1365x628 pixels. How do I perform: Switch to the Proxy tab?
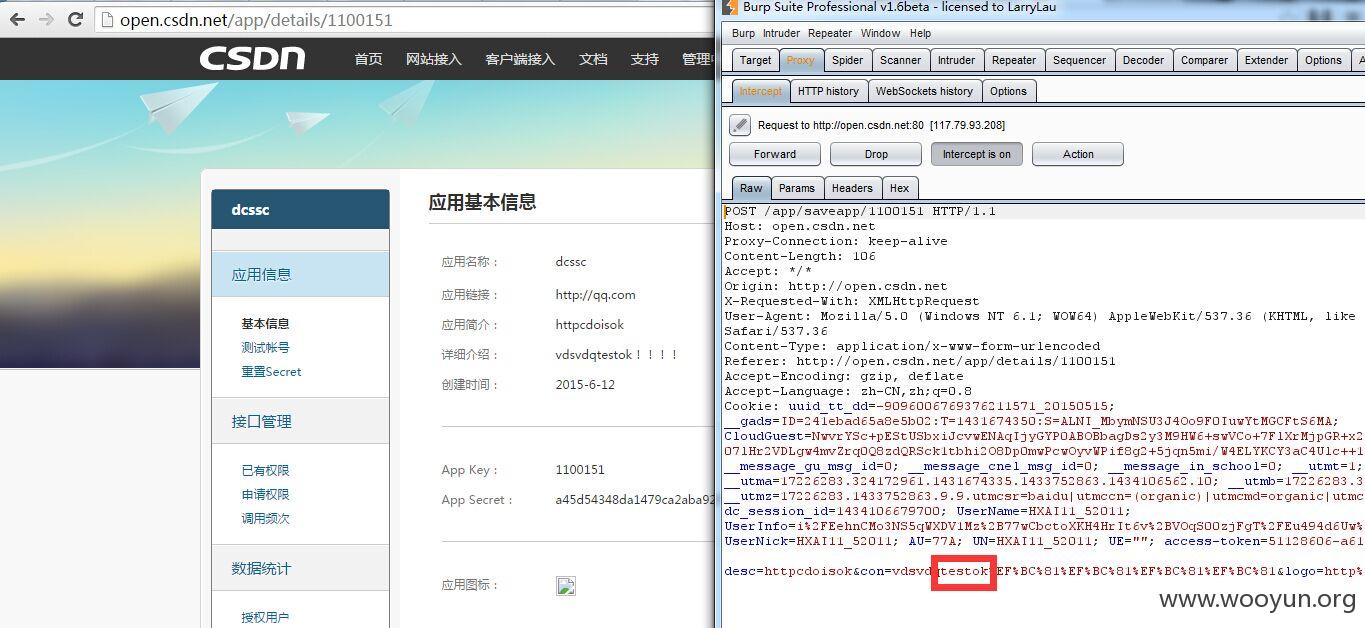click(800, 60)
